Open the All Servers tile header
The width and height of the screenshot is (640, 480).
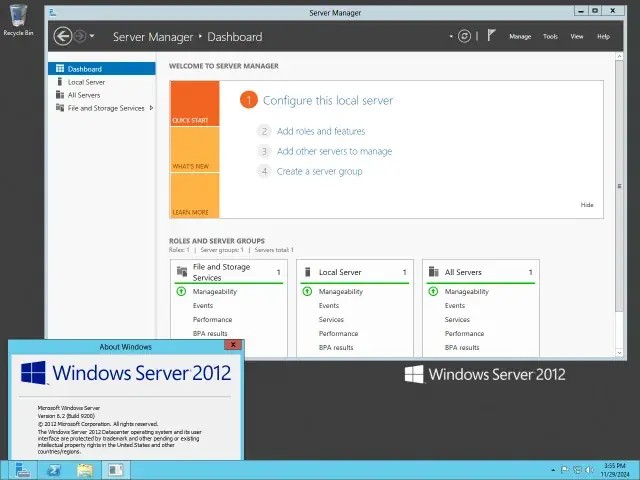coord(480,272)
